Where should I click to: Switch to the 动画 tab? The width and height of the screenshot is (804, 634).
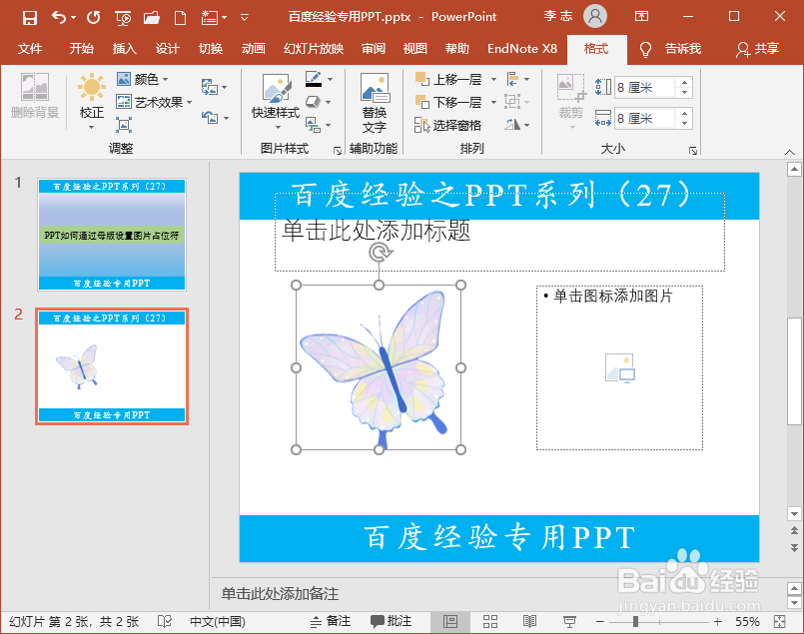pos(254,49)
